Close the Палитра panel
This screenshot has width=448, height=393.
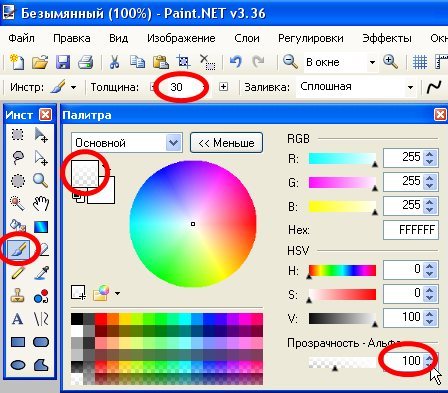point(440,115)
